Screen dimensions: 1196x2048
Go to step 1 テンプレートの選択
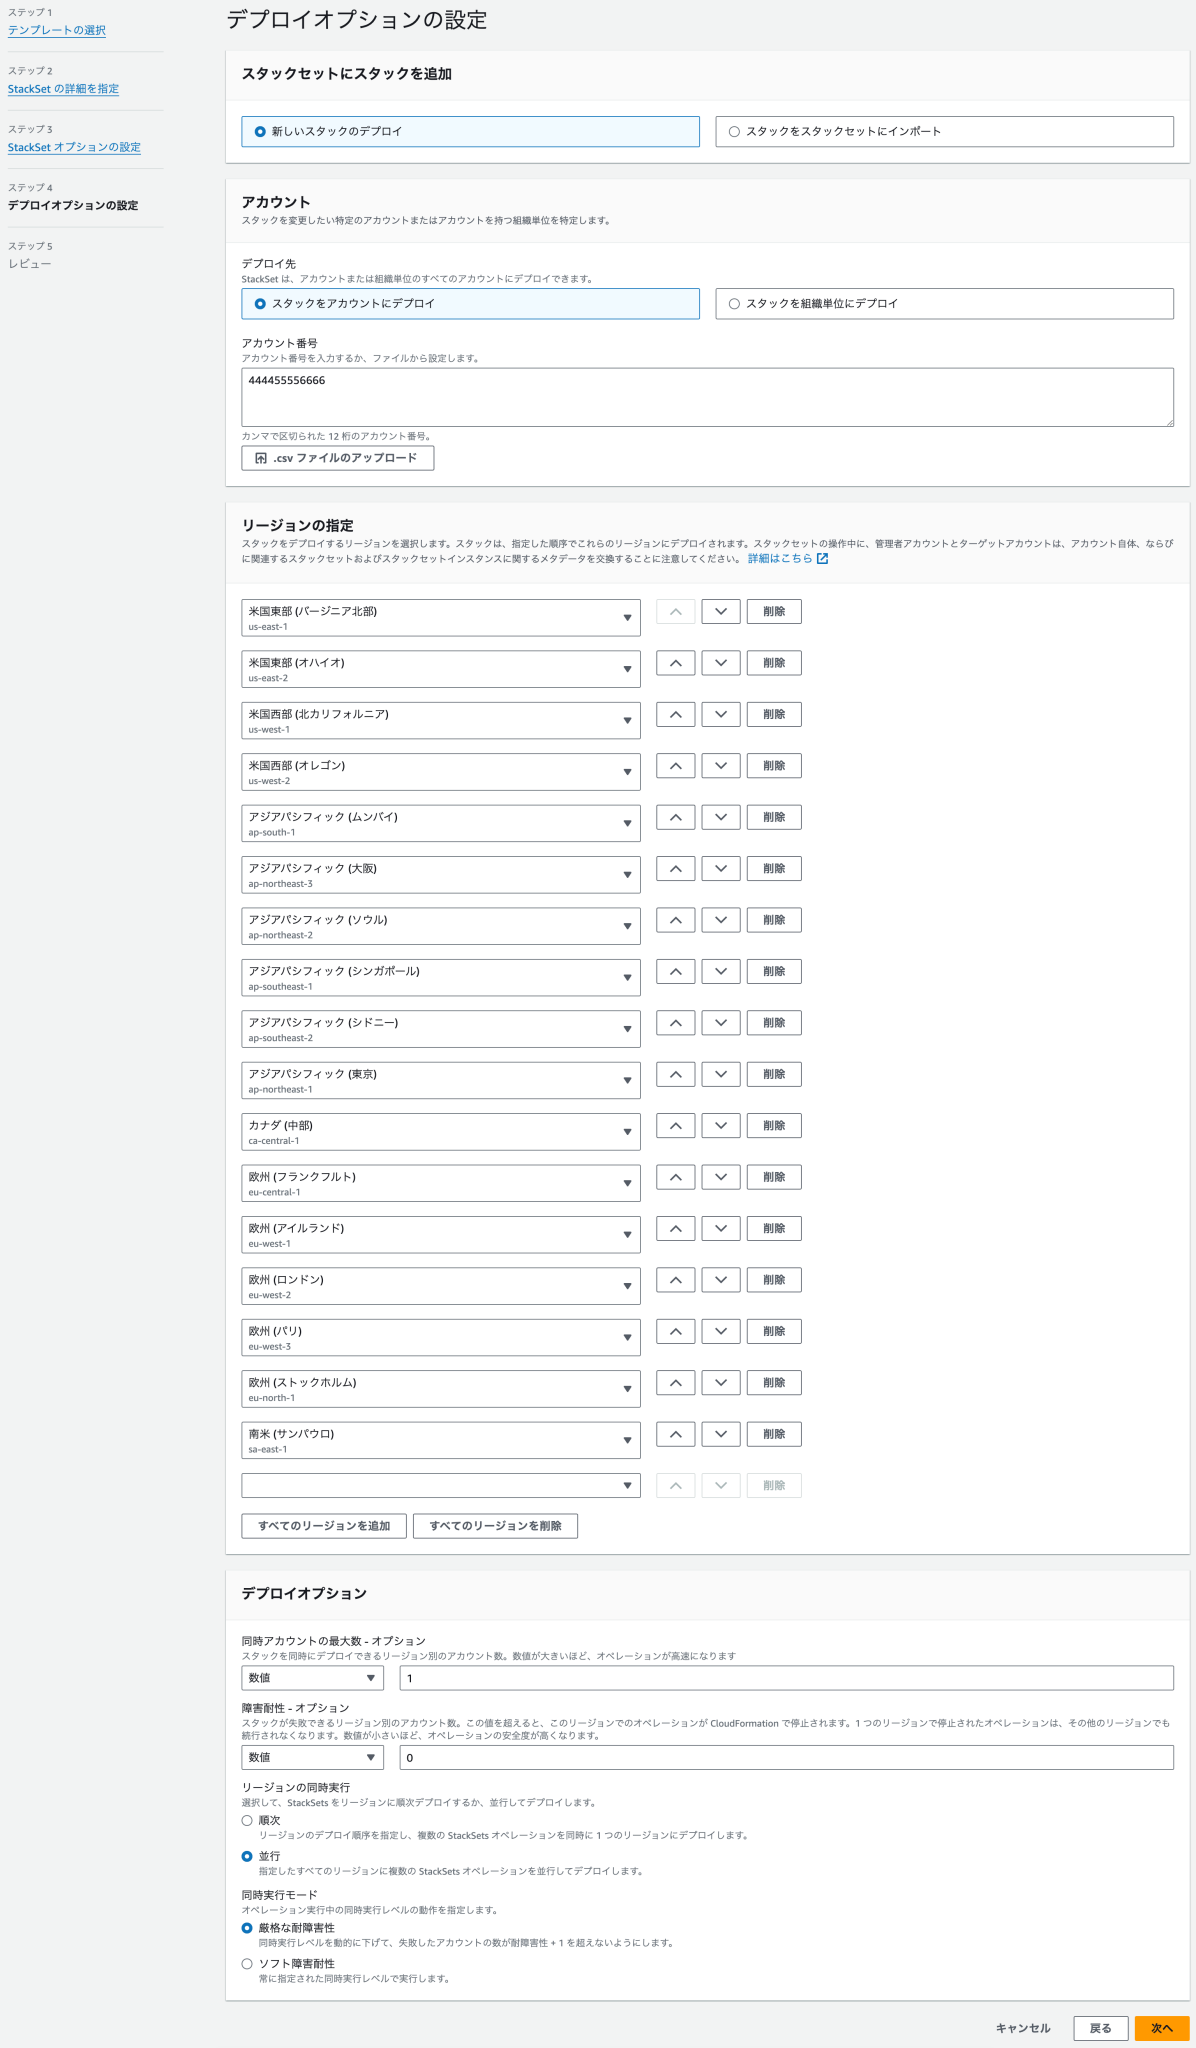point(57,30)
